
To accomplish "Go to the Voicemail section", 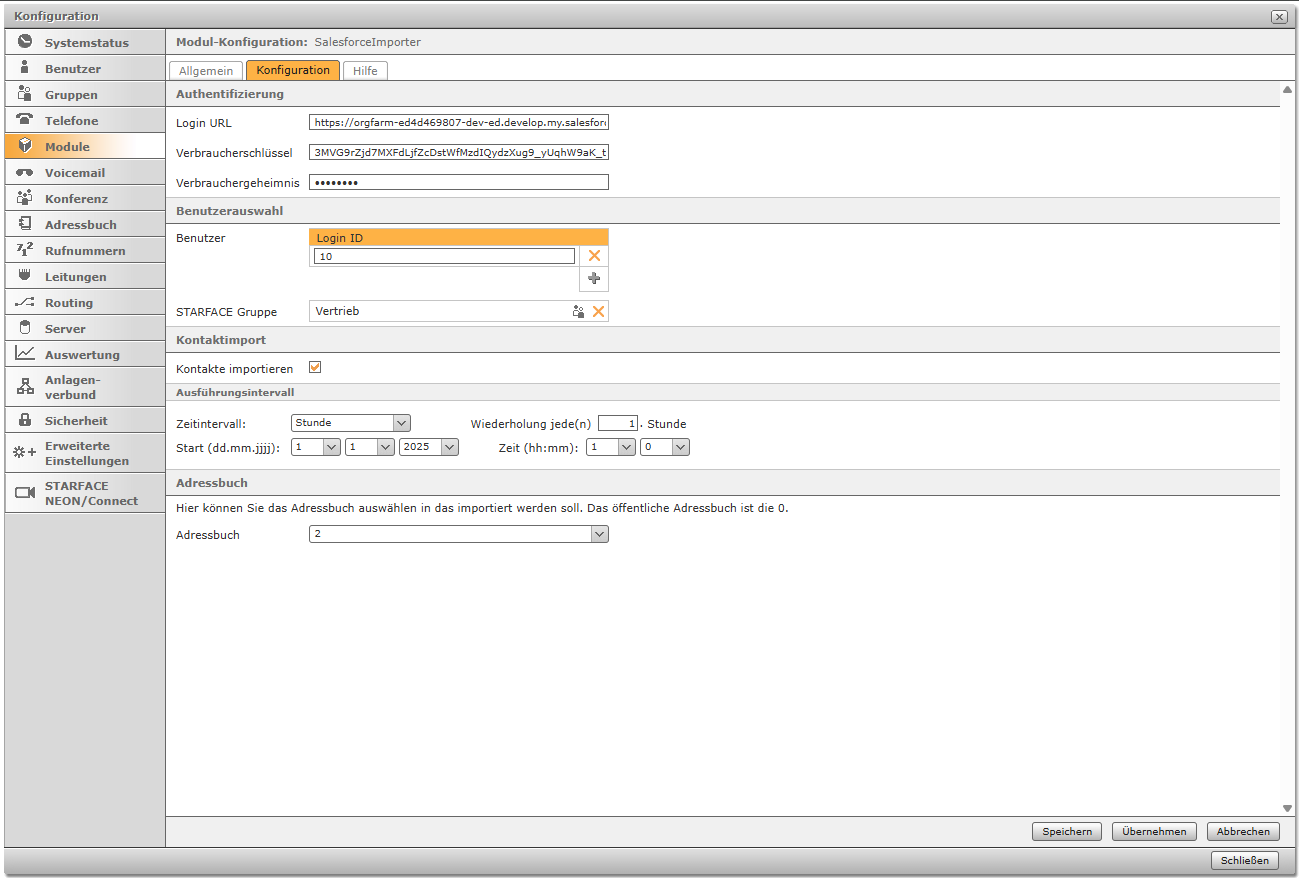I will point(74,173).
